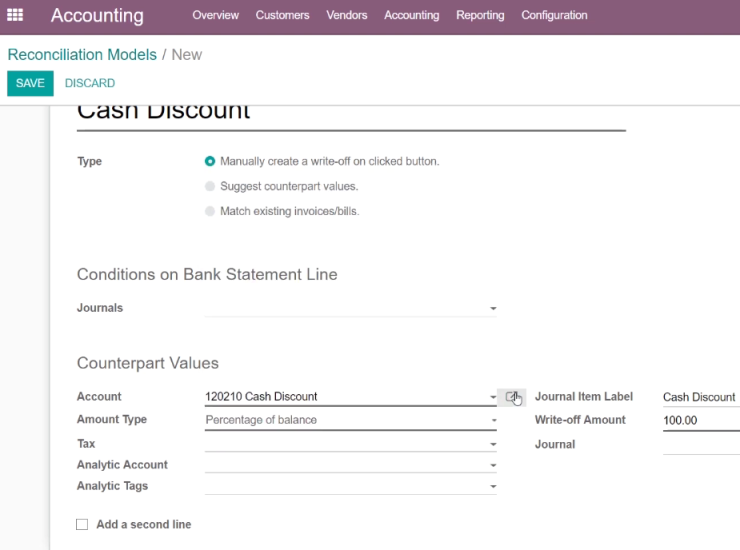Click the Journal Item Label field

[701, 397]
